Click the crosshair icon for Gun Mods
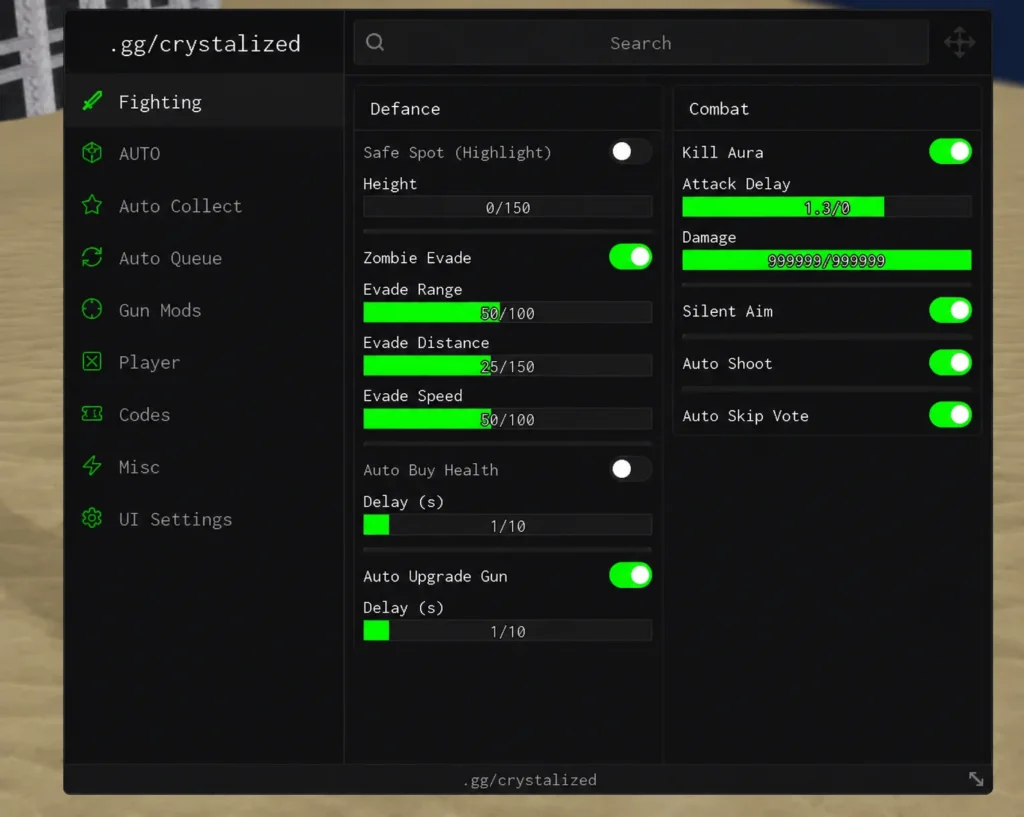Screen dimensions: 1024x817 click(x=92, y=309)
